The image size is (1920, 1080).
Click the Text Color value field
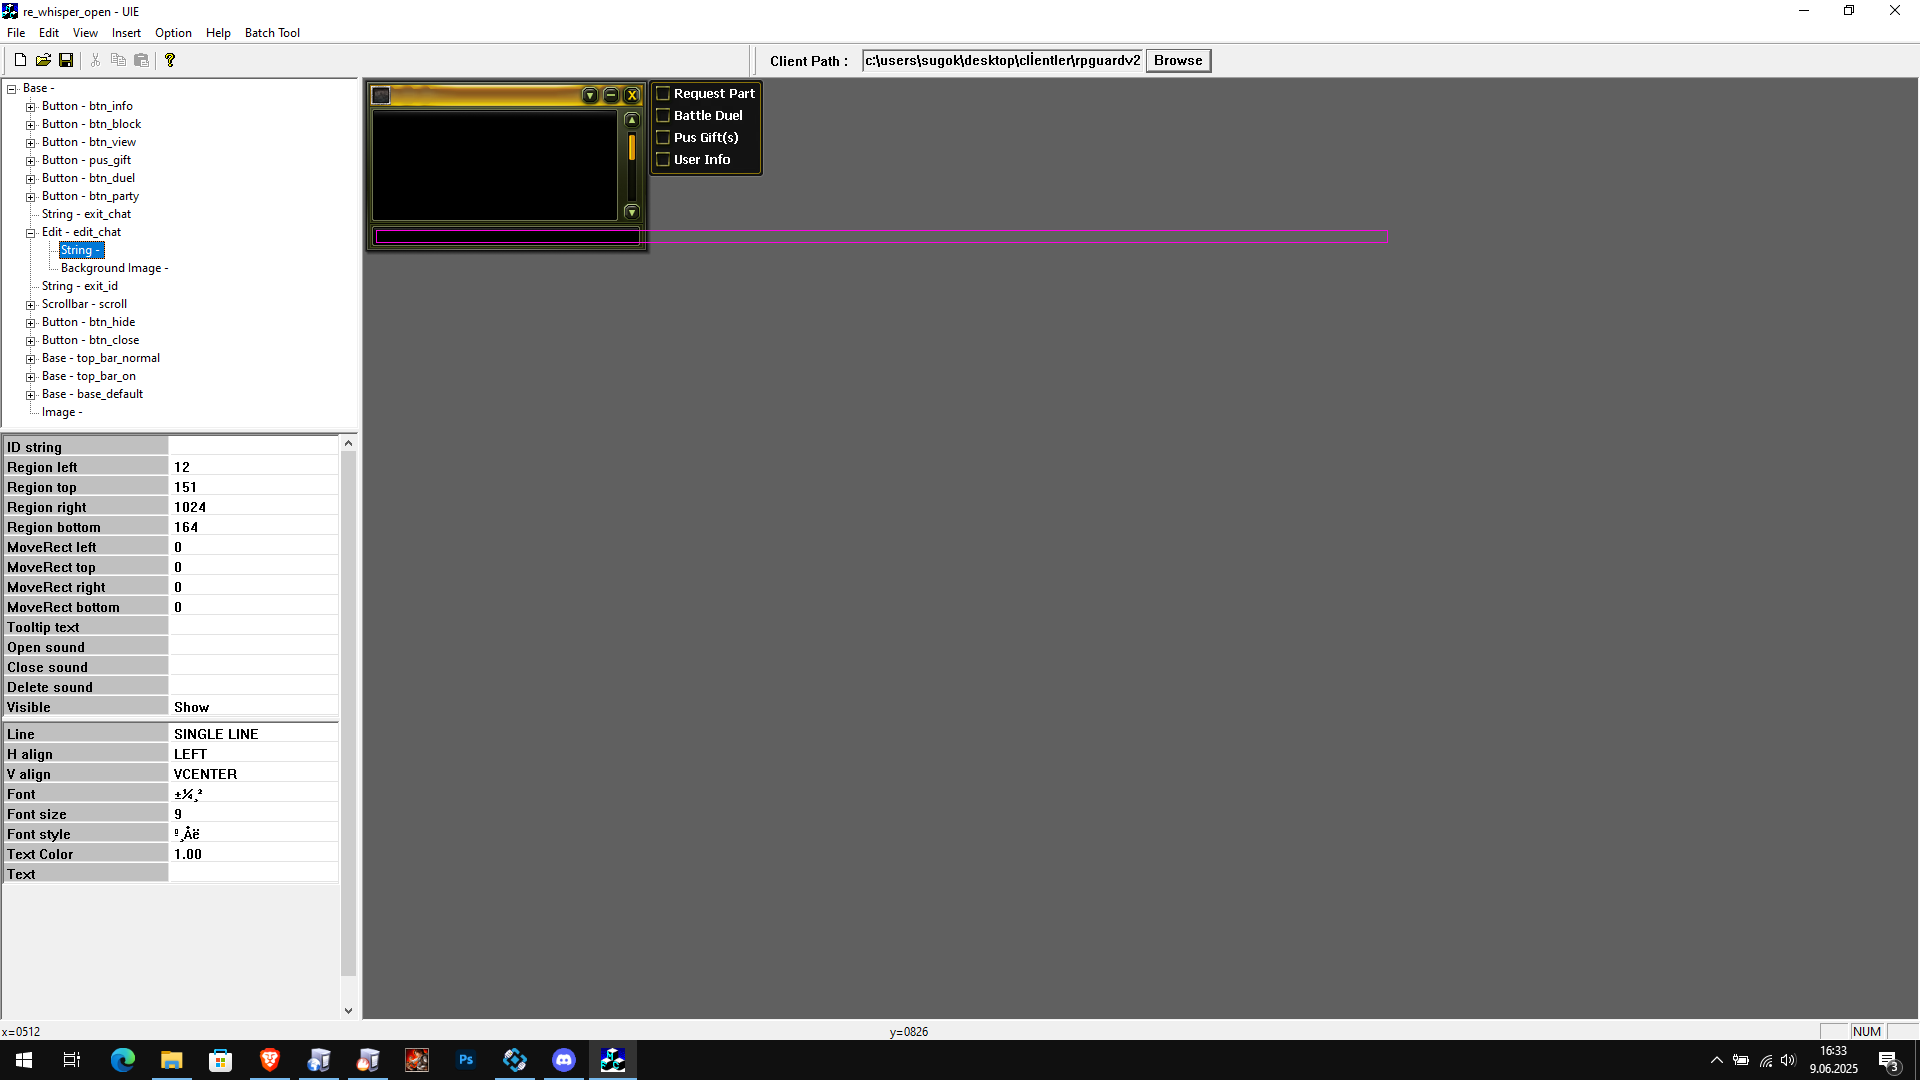(254, 854)
